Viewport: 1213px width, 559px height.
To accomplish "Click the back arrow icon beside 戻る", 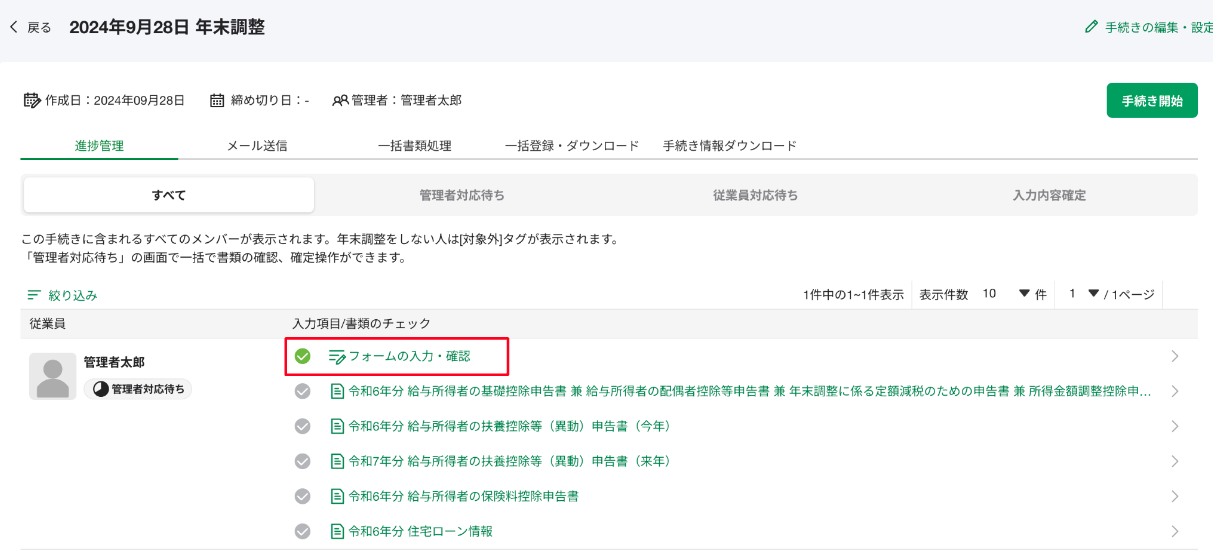I will point(13,27).
